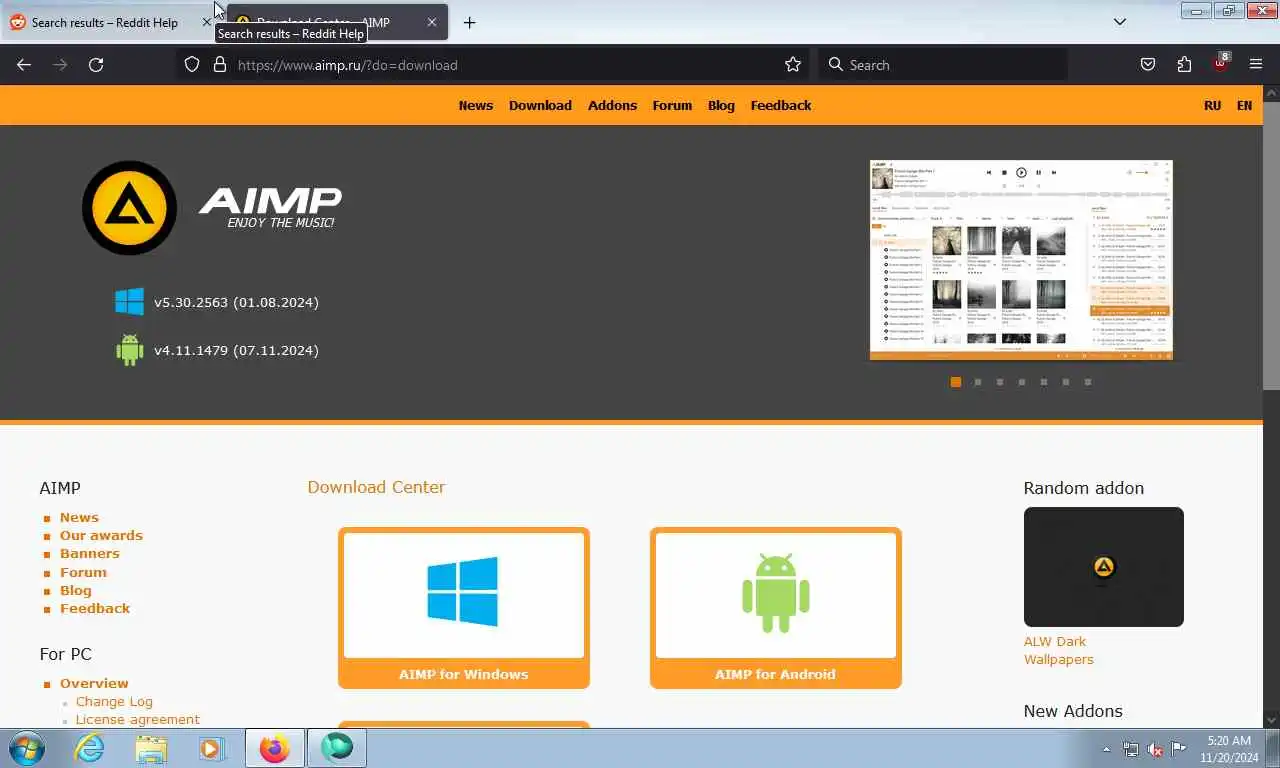Click the AIMP for Android download card
Viewport: 1280px width, 768px height.
tap(776, 608)
